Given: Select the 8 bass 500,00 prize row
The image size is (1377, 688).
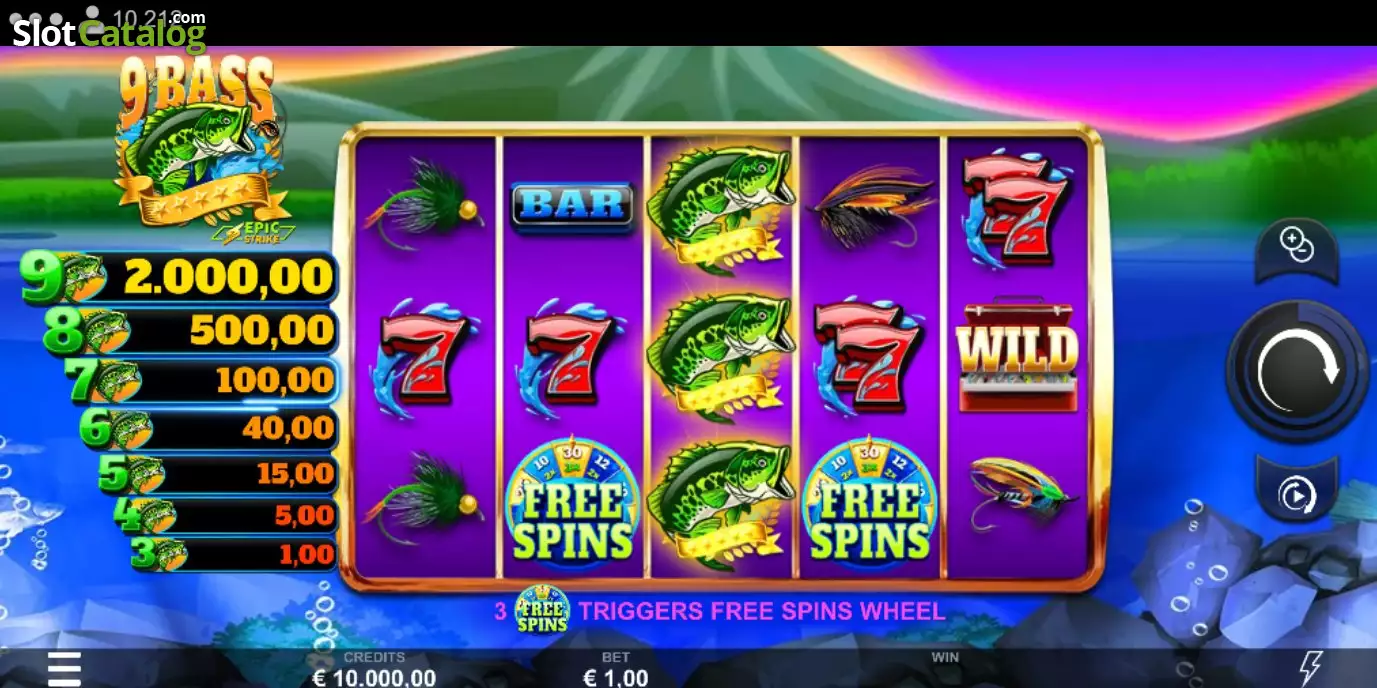Looking at the screenshot, I should (190, 330).
